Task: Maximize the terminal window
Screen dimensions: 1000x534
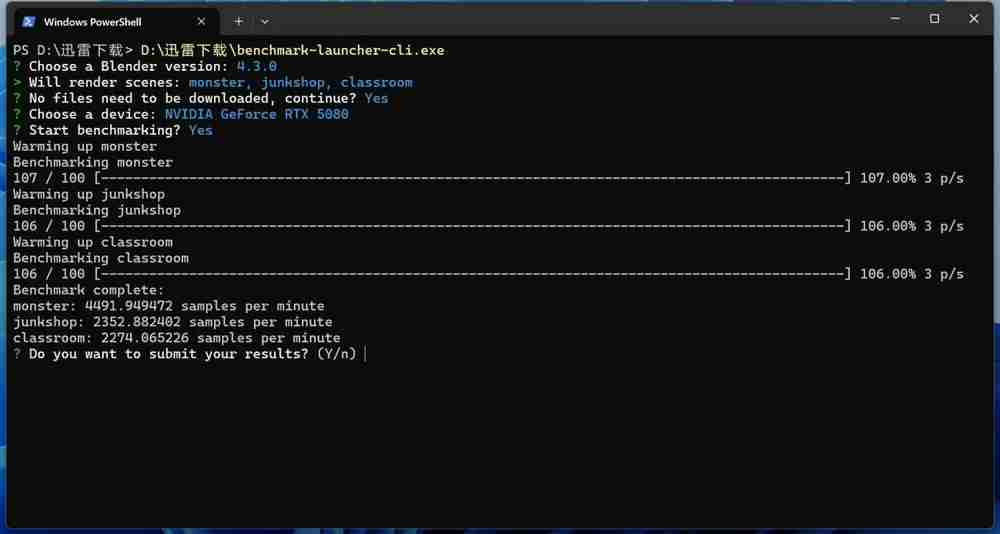Action: pos(934,19)
